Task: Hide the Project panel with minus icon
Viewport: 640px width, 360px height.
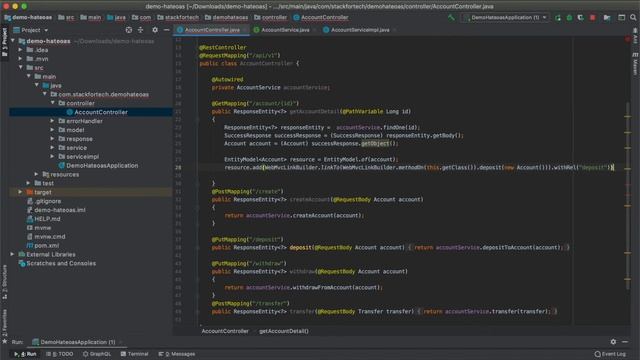Action: [x=167, y=30]
